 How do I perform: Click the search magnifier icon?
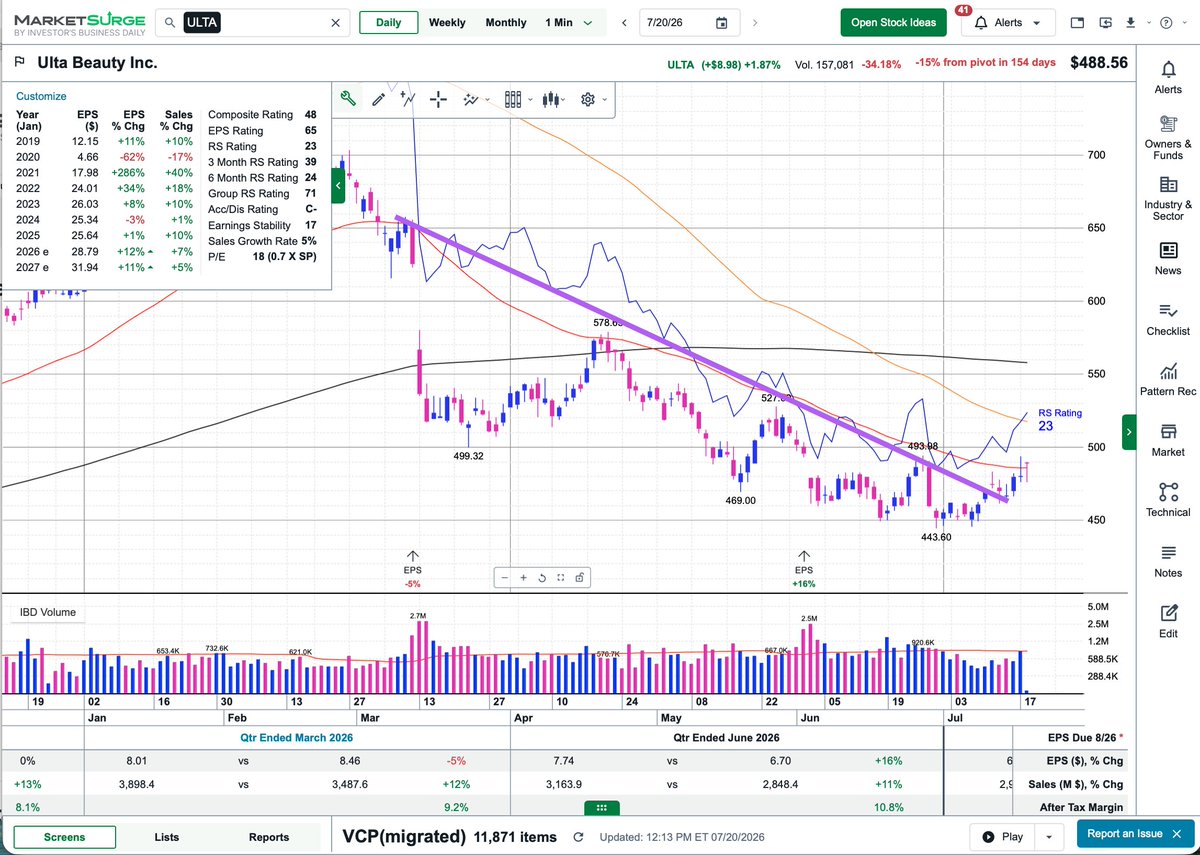(x=170, y=23)
